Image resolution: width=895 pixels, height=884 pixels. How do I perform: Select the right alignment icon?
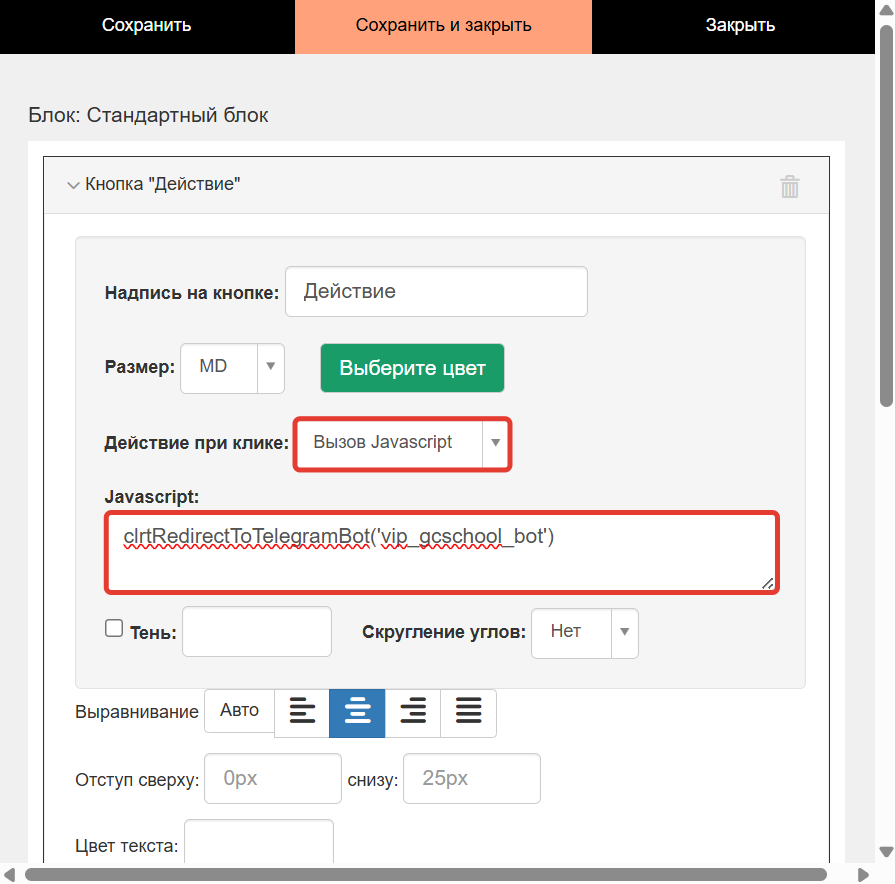coord(413,713)
